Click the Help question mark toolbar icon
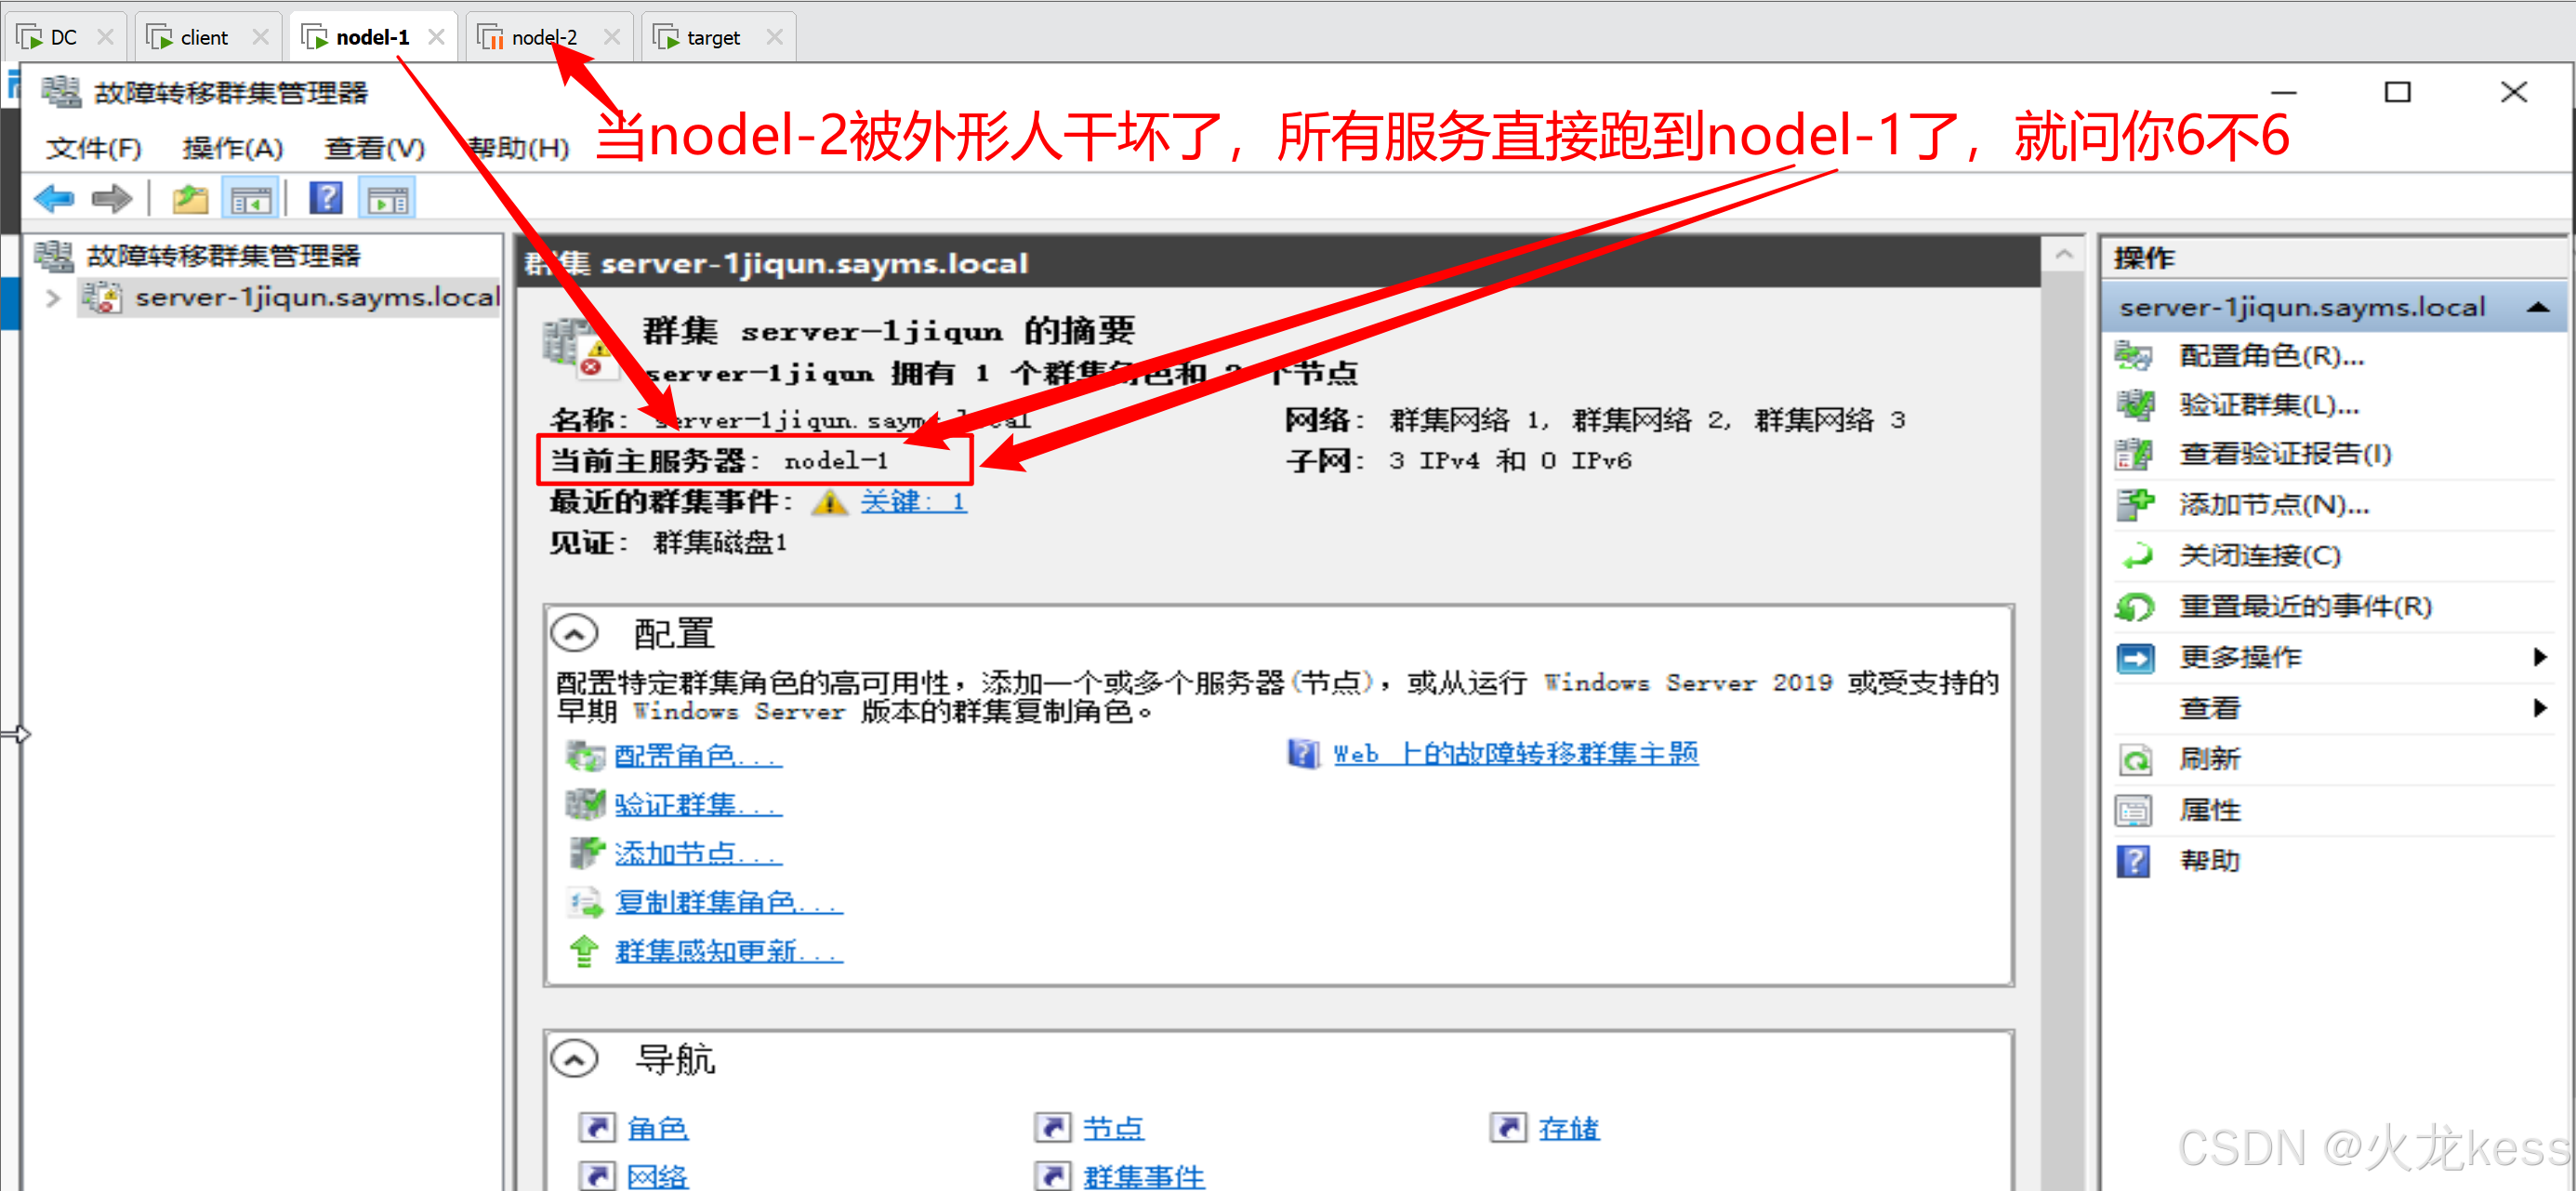This screenshot has height=1191, width=2576. pyautogui.click(x=325, y=199)
